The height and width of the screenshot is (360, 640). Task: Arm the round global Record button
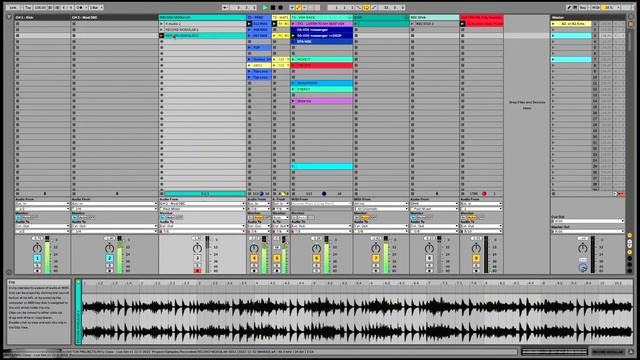pyautogui.click(x=280, y=7)
